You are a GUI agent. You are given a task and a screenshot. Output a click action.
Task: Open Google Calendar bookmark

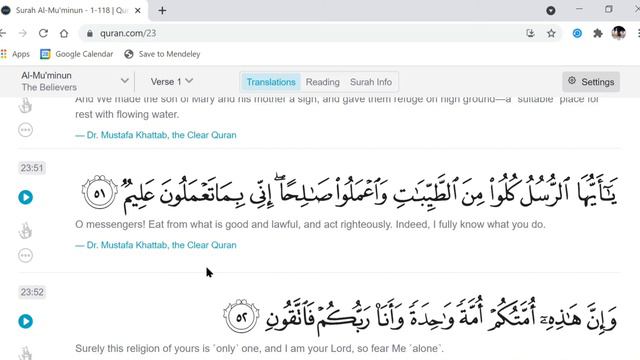point(77,54)
